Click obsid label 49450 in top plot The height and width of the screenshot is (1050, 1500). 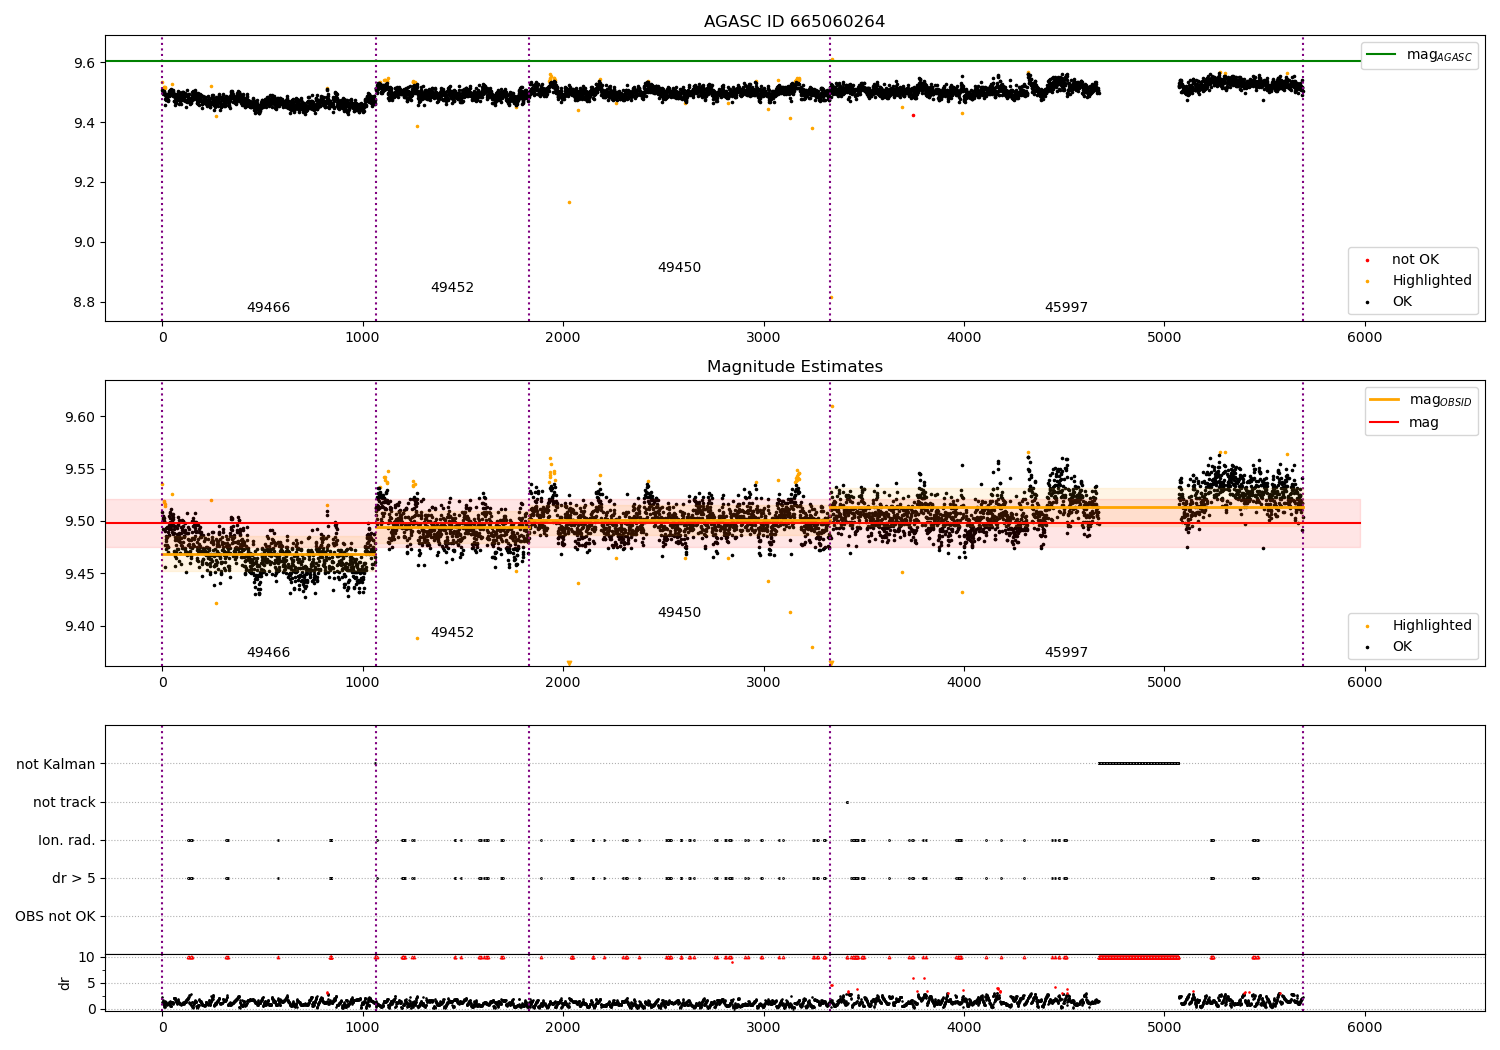tap(679, 268)
